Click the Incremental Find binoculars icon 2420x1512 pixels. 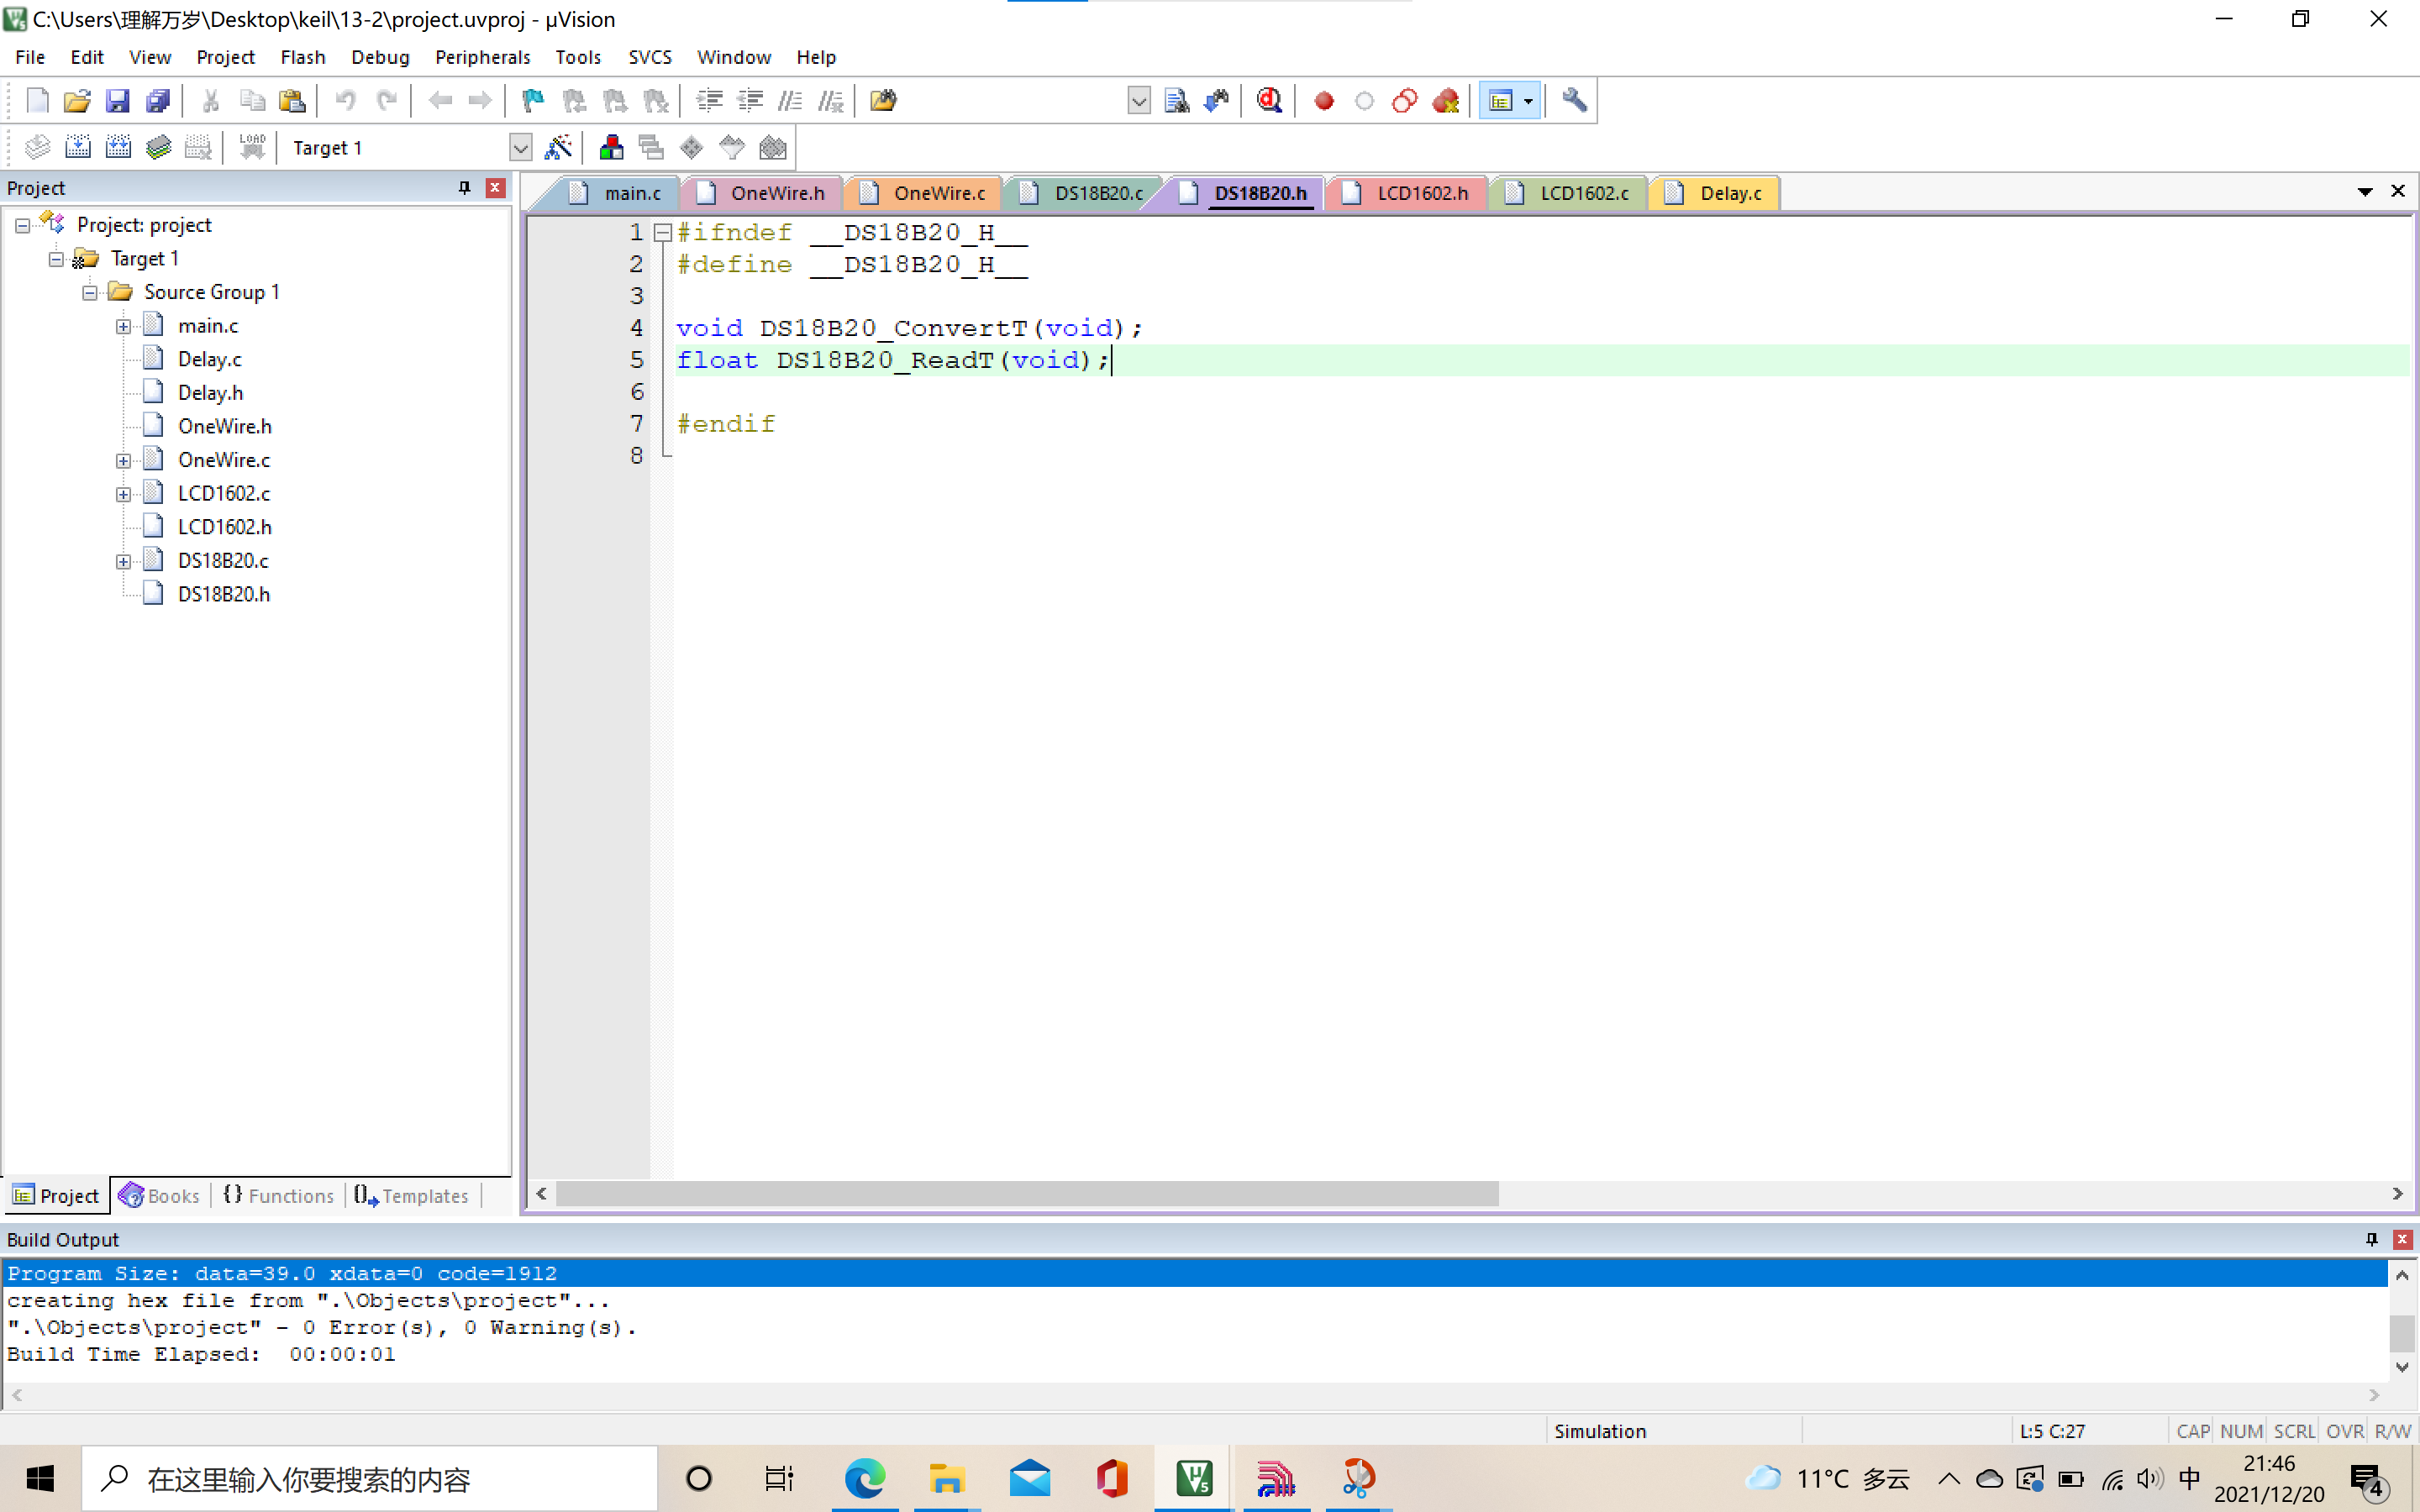click(x=1217, y=100)
